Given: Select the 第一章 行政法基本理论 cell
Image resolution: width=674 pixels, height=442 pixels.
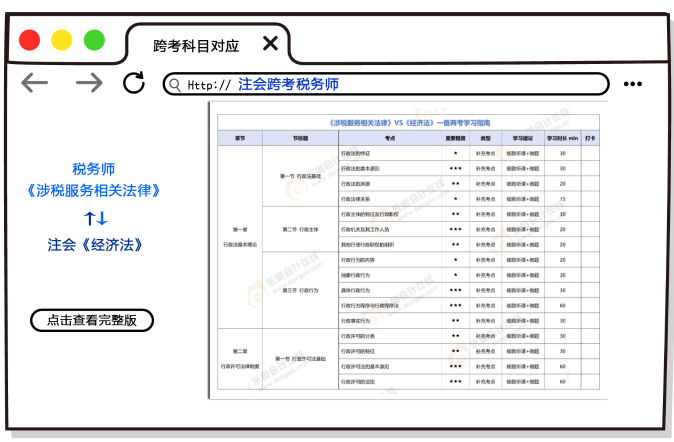Looking at the screenshot, I should point(240,236).
